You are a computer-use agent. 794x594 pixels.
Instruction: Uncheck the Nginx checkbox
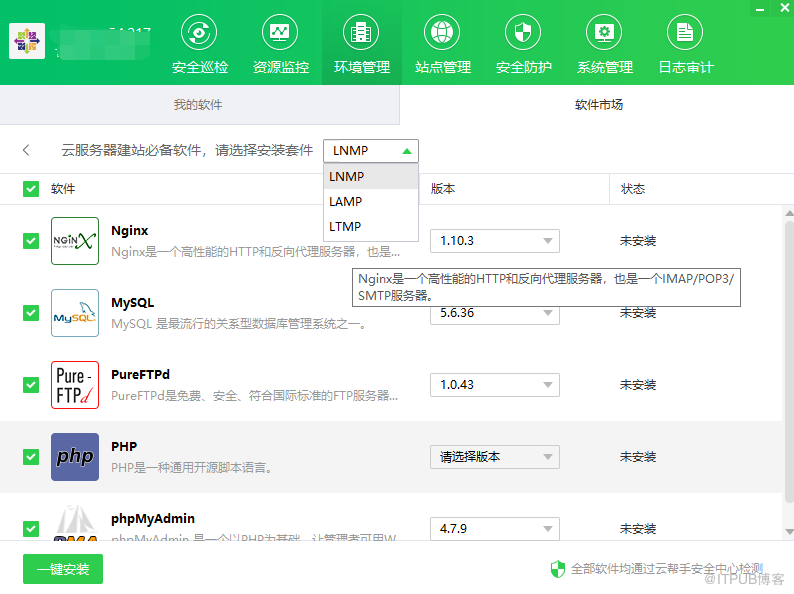pos(31,241)
